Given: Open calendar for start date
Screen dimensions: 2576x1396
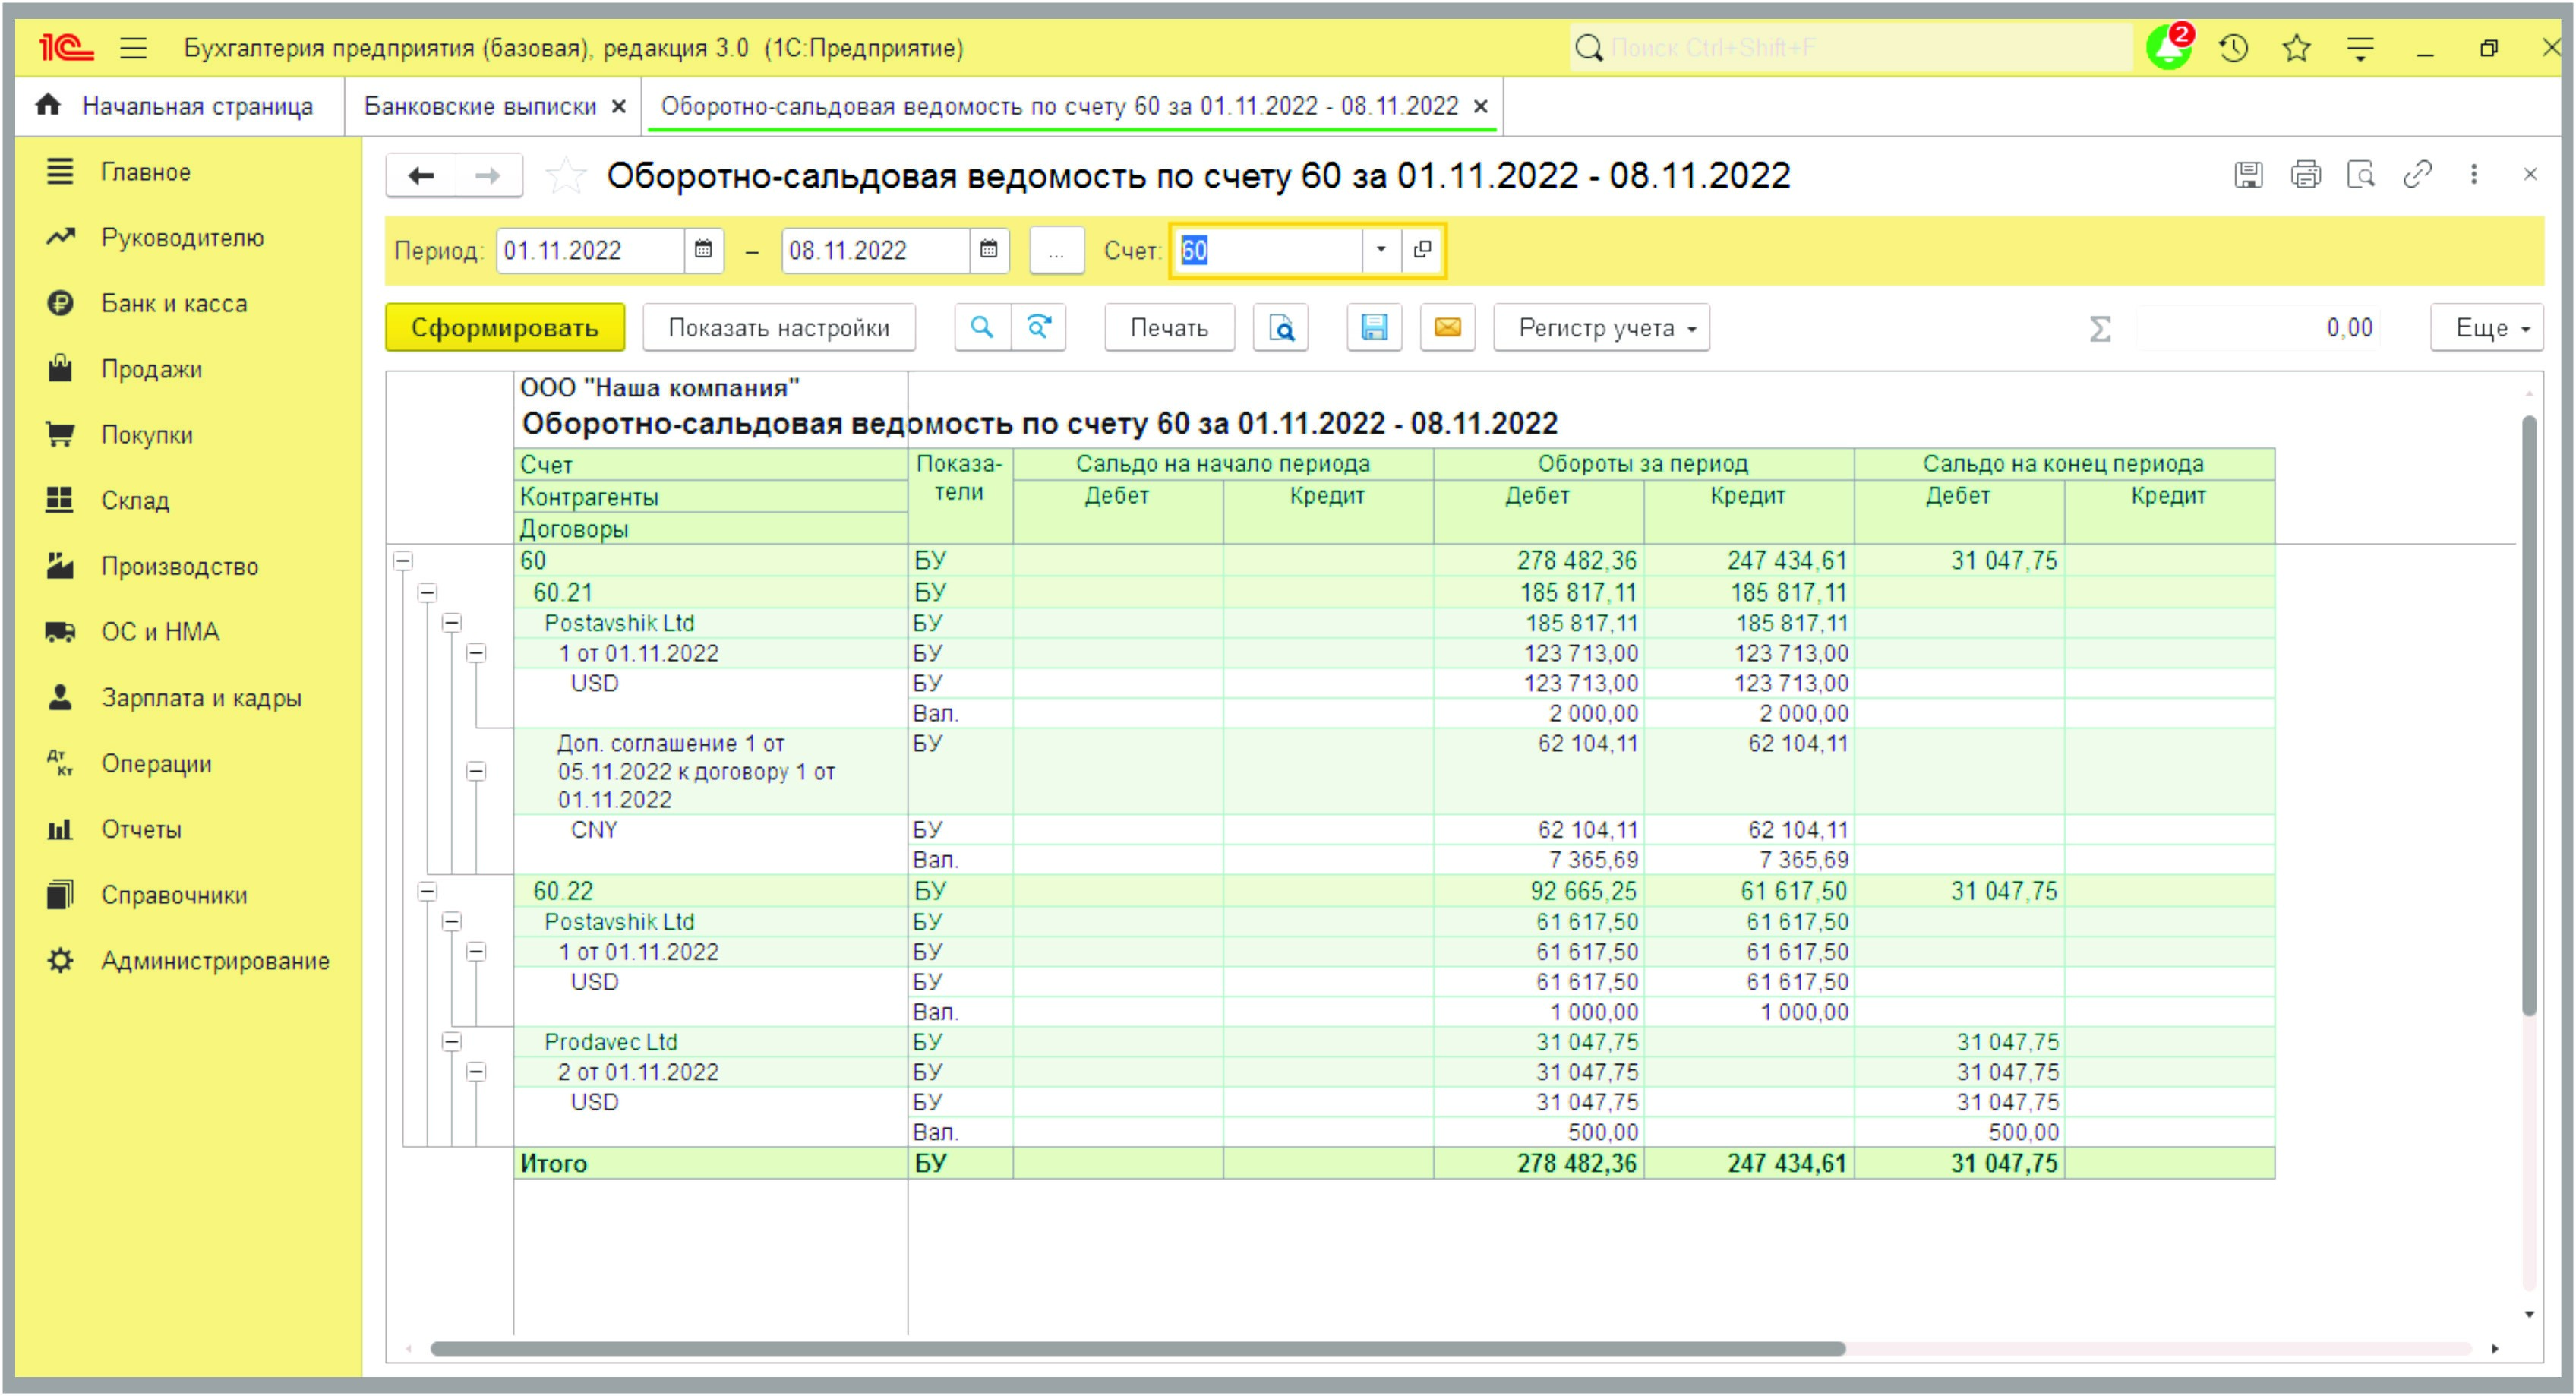Looking at the screenshot, I should tap(703, 250).
